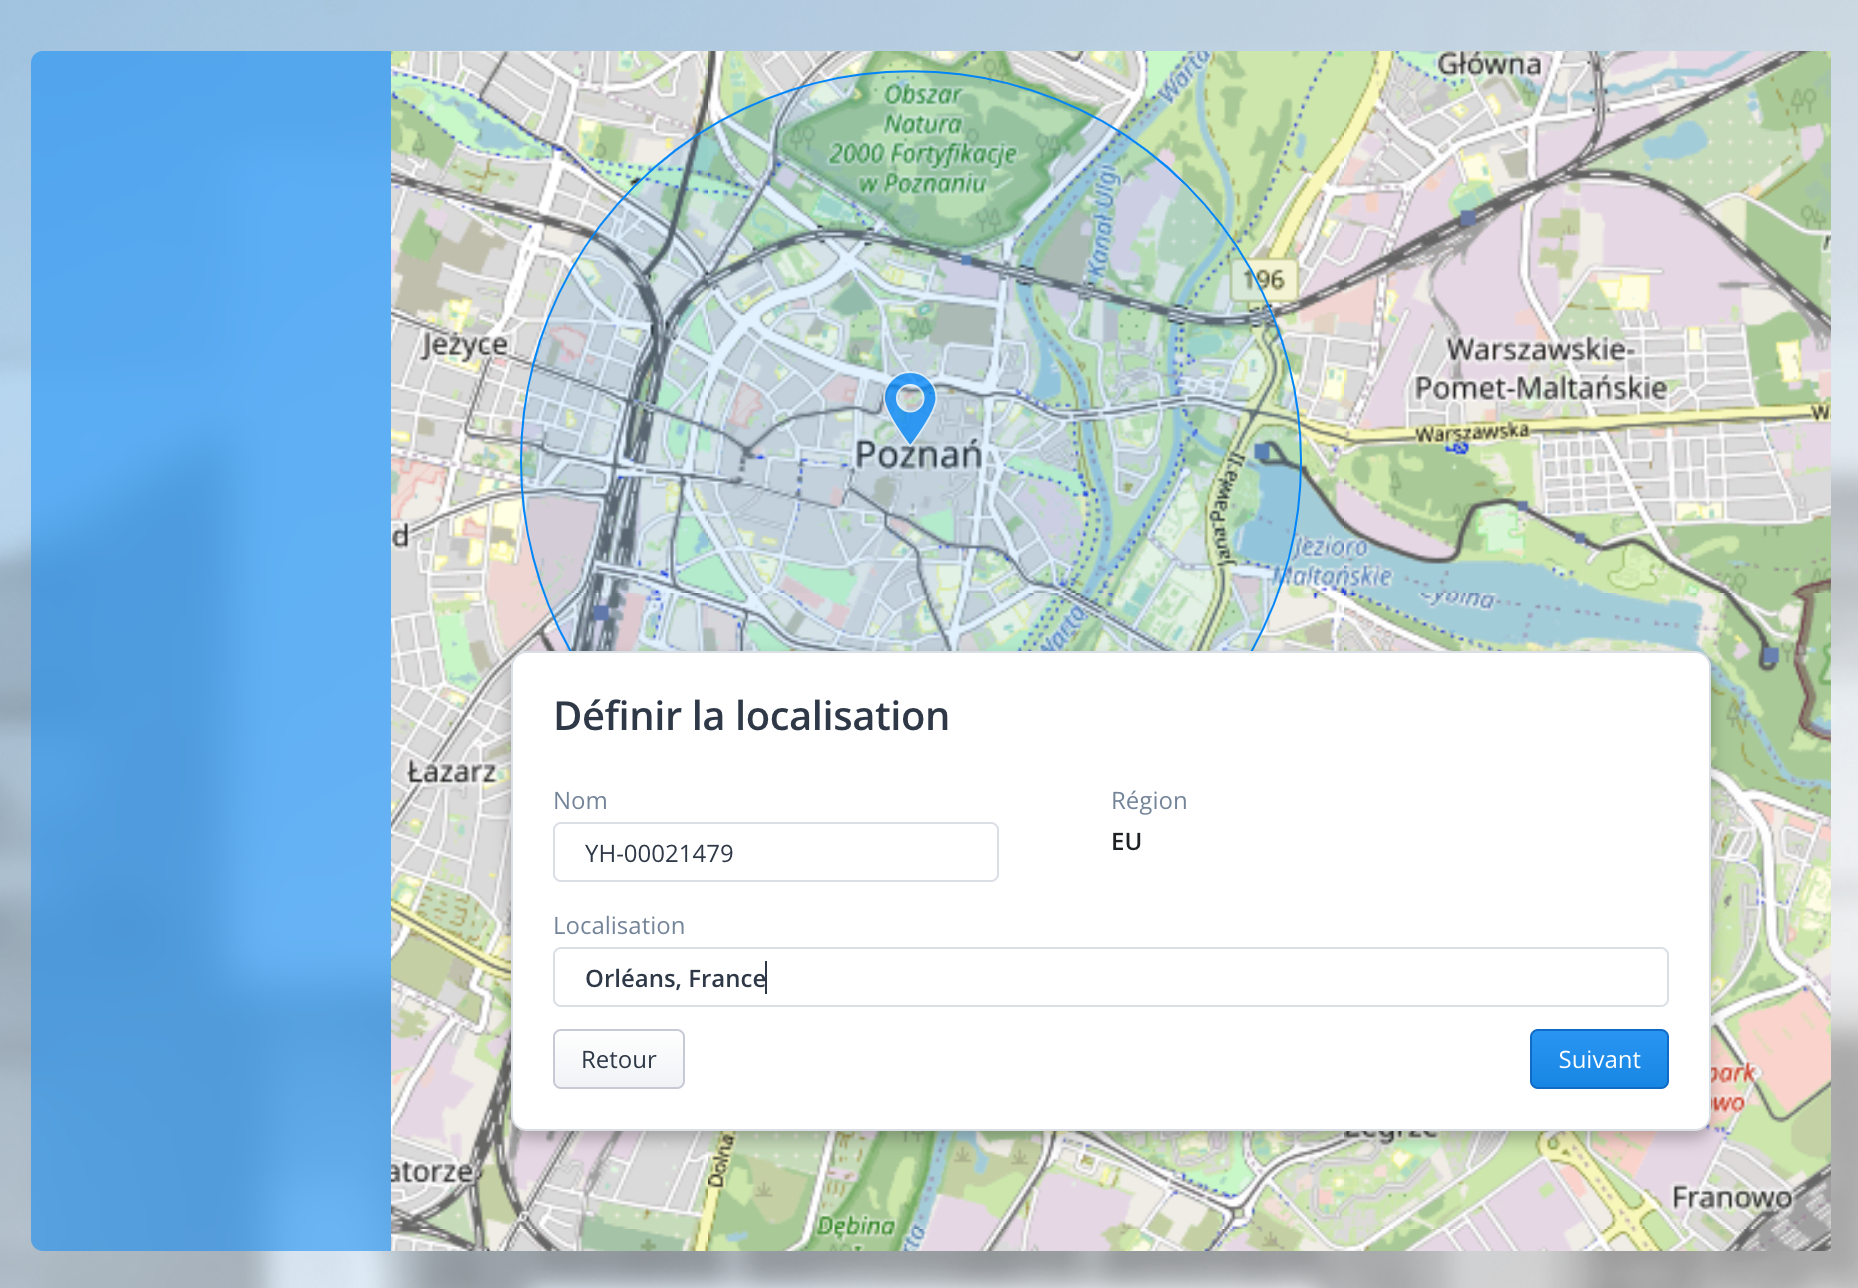The height and width of the screenshot is (1288, 1858).
Task: Click the Łazarz district label on the map
Action: 452,772
